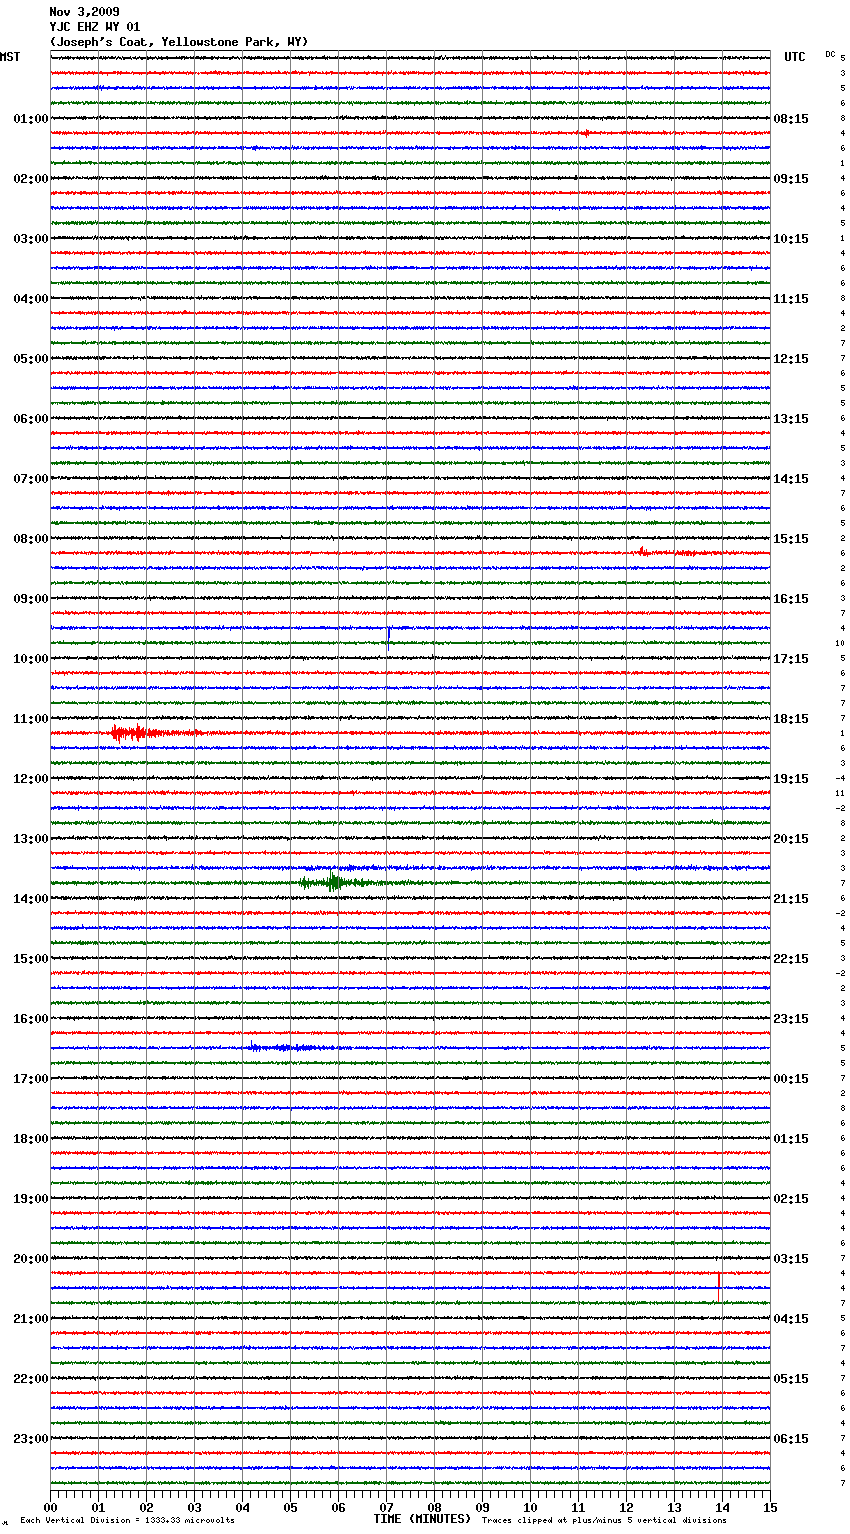Click the "08" minute tick label

click(x=434, y=1507)
